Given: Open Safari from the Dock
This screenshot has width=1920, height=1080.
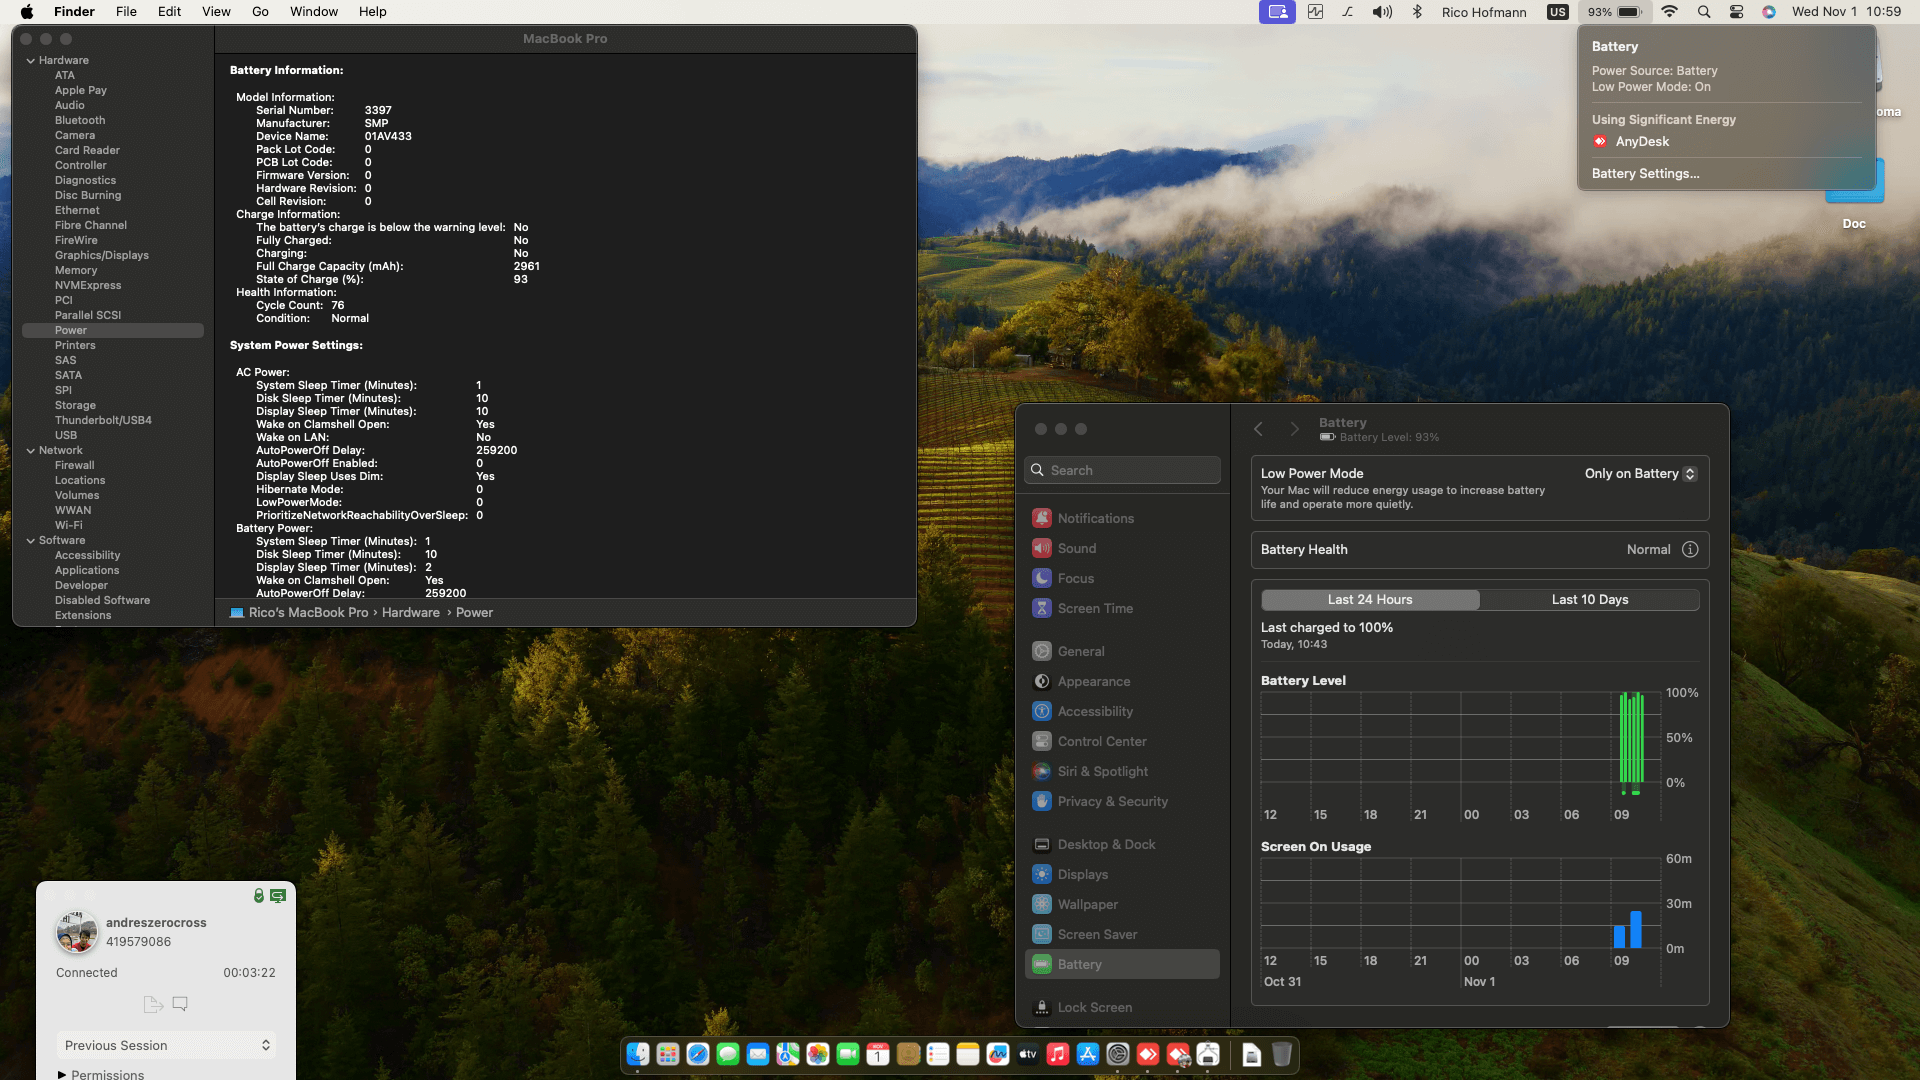Looking at the screenshot, I should click(x=698, y=1054).
